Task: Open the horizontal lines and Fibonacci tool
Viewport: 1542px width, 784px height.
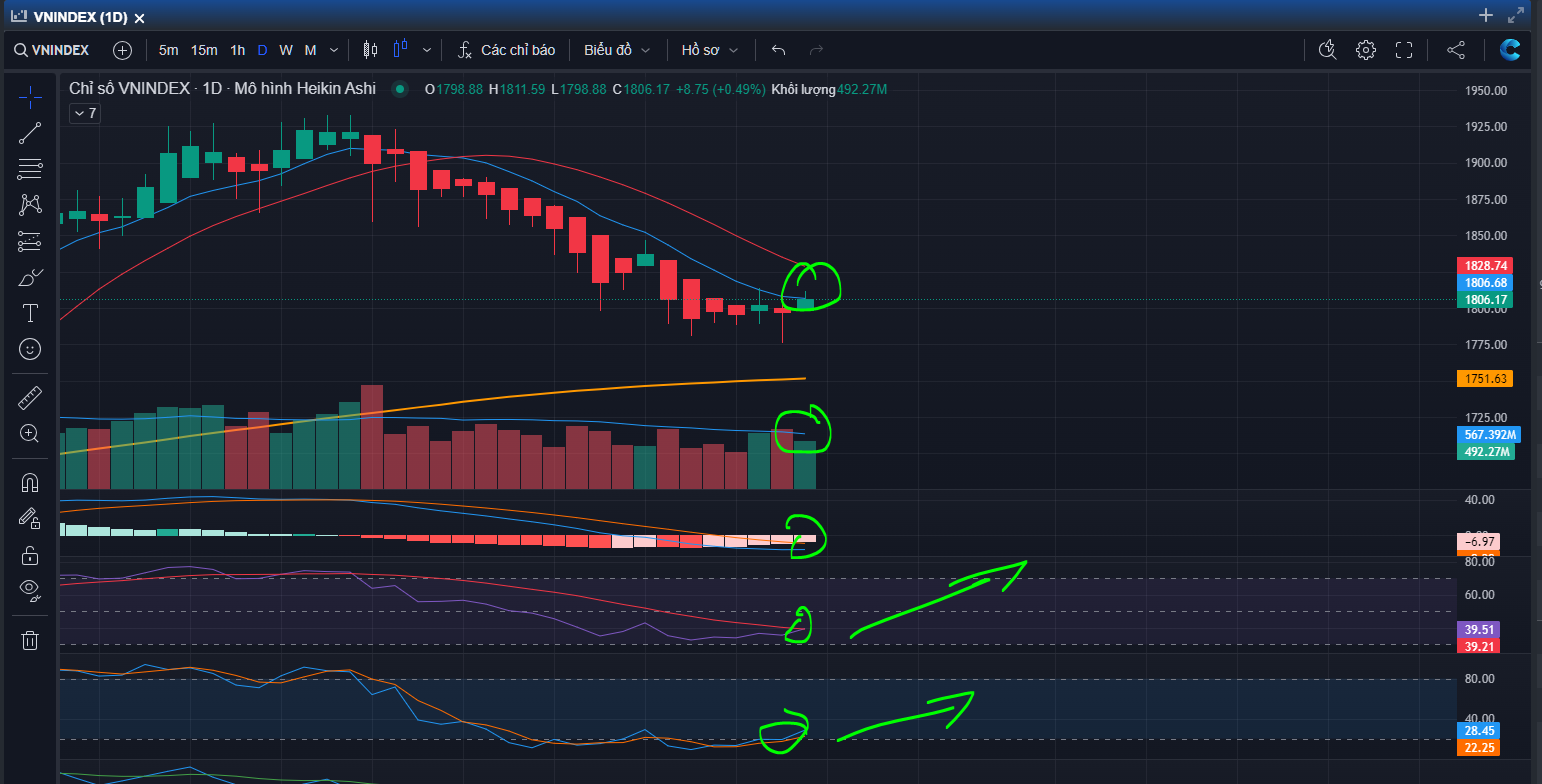Action: (30, 169)
